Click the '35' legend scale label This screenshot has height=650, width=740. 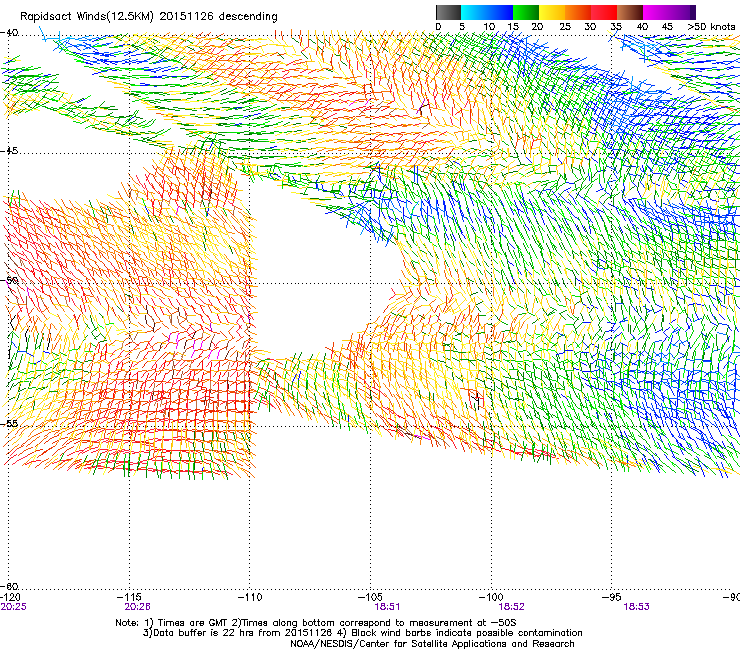(x=616, y=27)
